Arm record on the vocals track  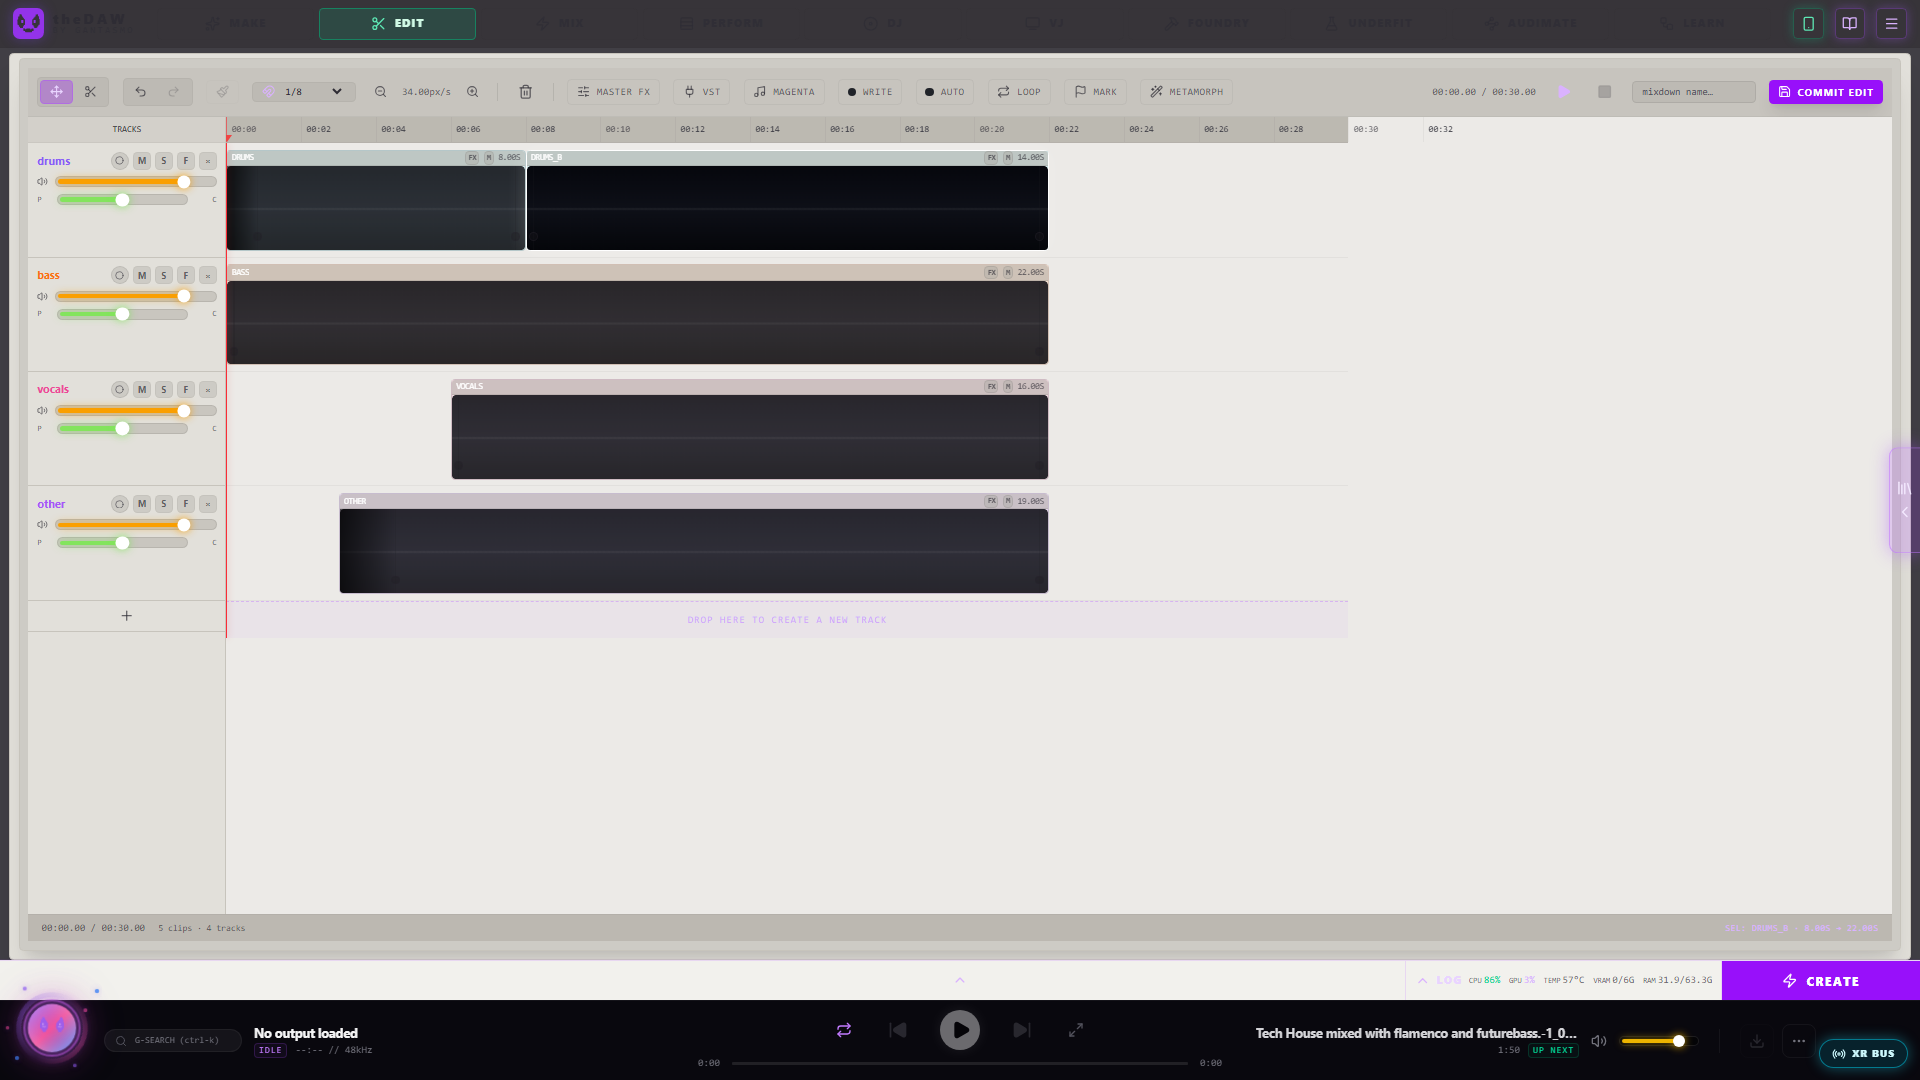tap(120, 390)
